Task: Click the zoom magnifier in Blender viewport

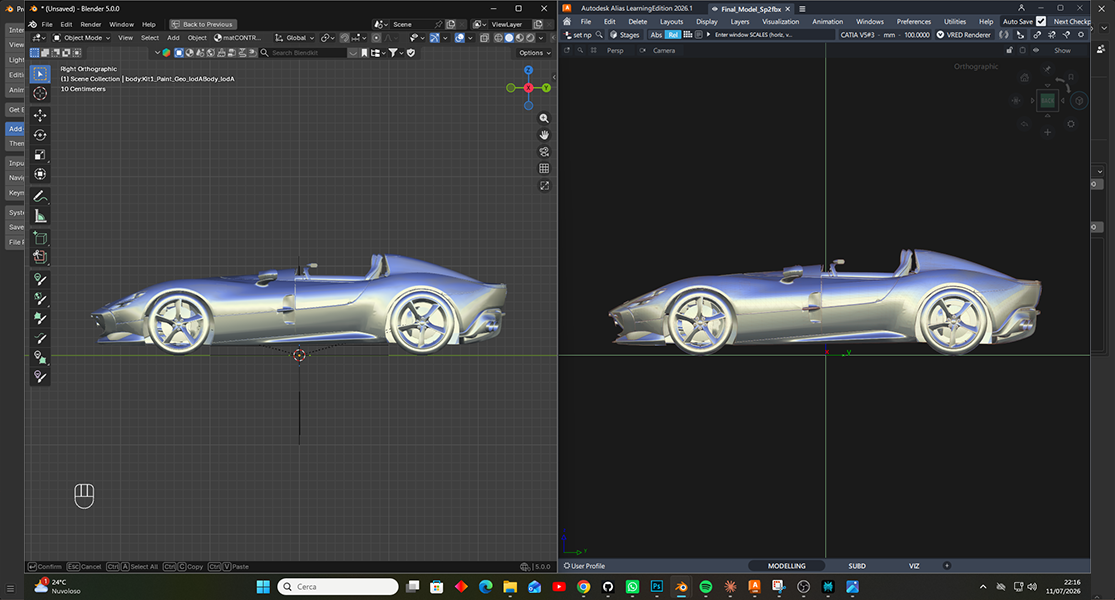Action: pos(544,118)
